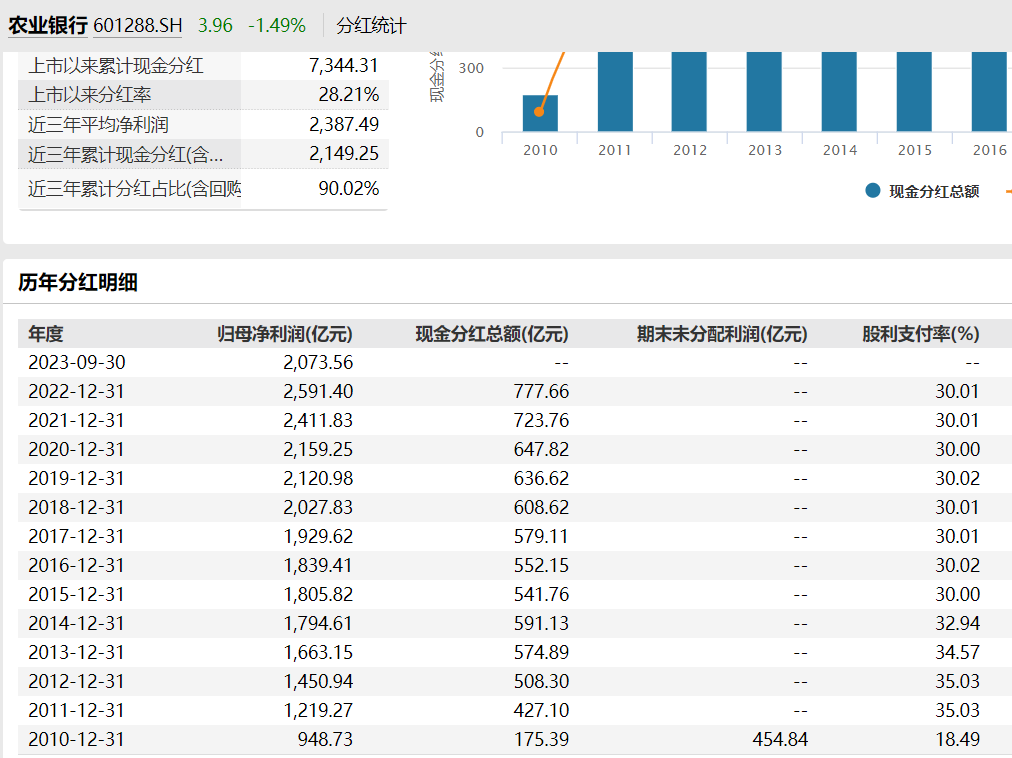
Task: Click the 2013 bar in the chart
Action: coord(764,92)
